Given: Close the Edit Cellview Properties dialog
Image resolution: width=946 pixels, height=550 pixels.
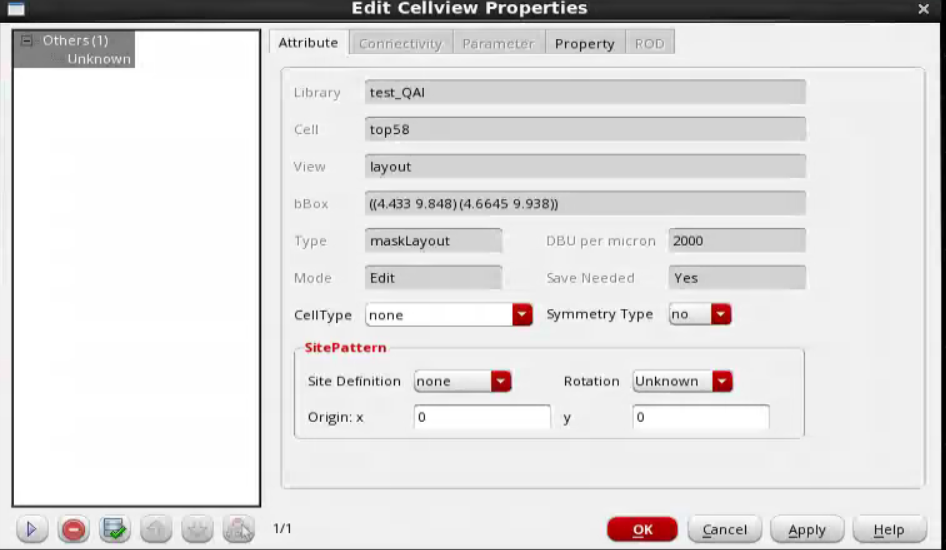Looking at the screenshot, I should click(x=923, y=9).
